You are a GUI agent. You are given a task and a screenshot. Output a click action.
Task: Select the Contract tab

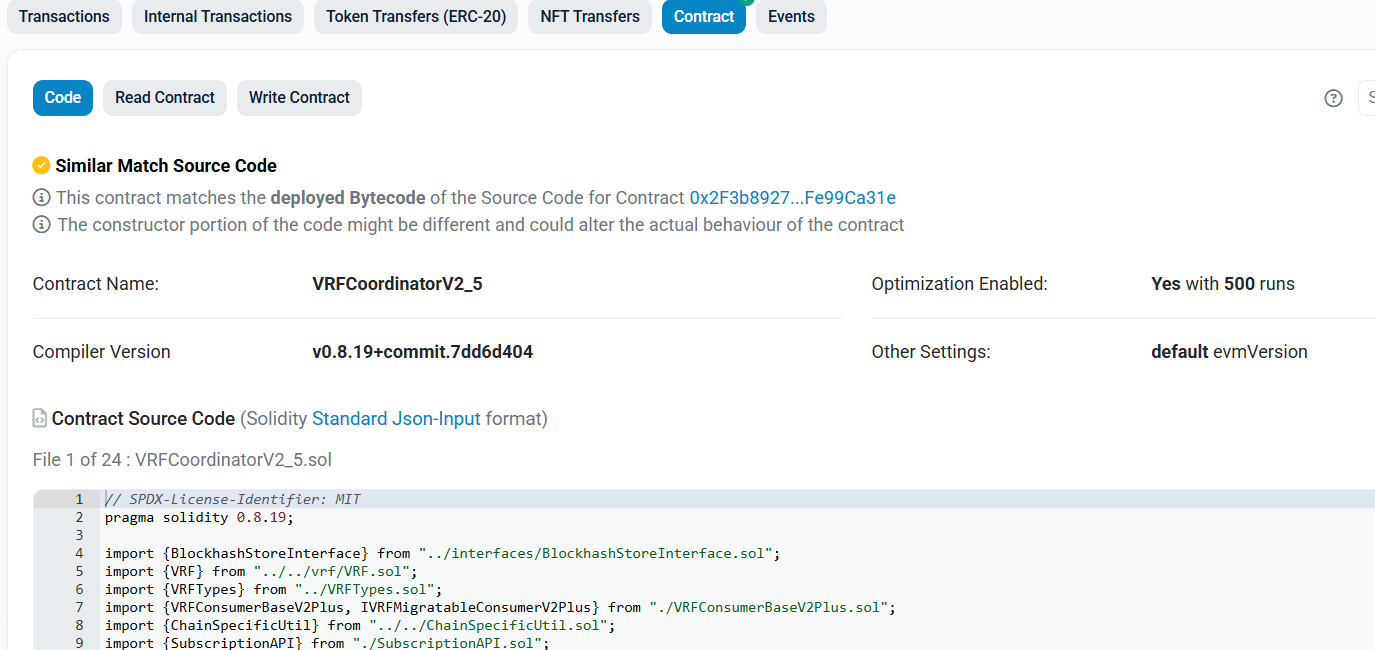click(703, 17)
